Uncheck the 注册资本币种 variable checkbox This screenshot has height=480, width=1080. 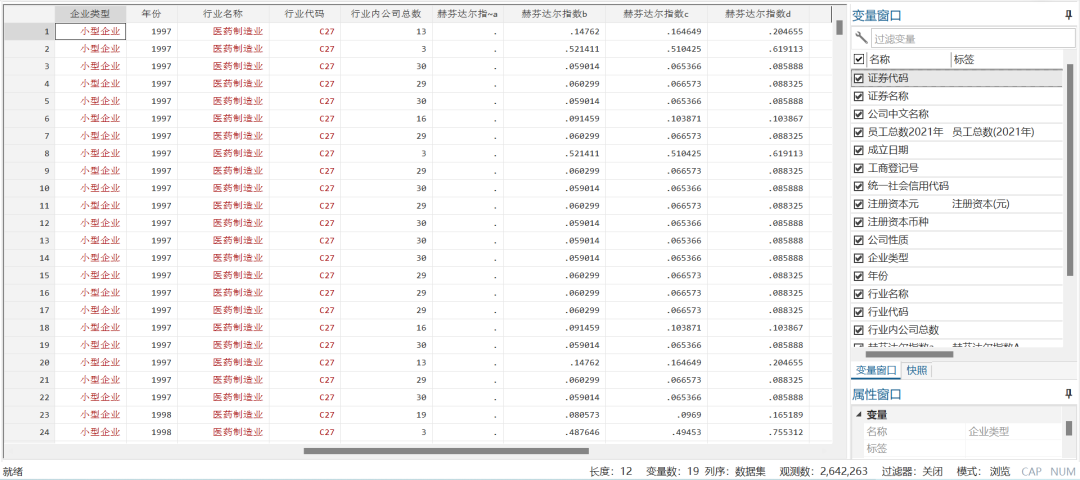click(858, 222)
